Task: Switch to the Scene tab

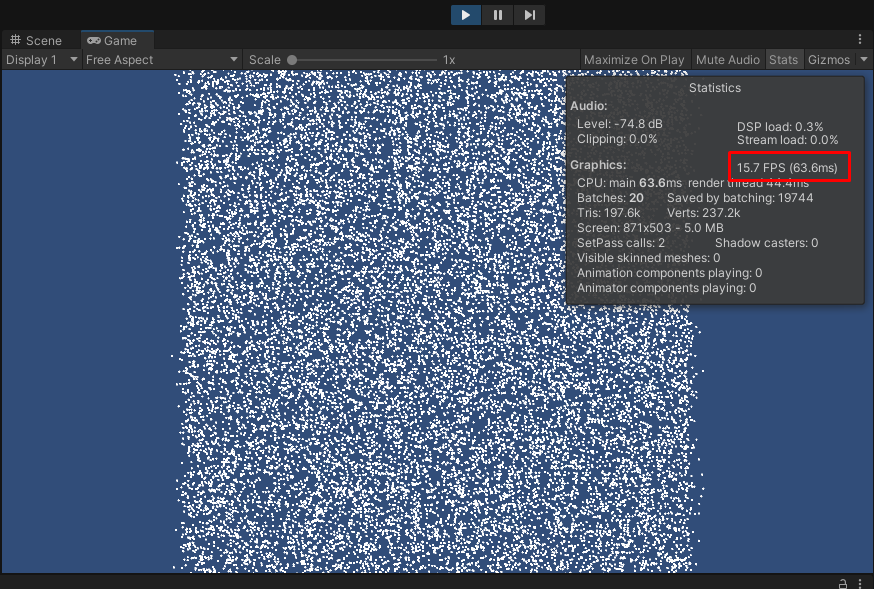Action: [x=35, y=41]
